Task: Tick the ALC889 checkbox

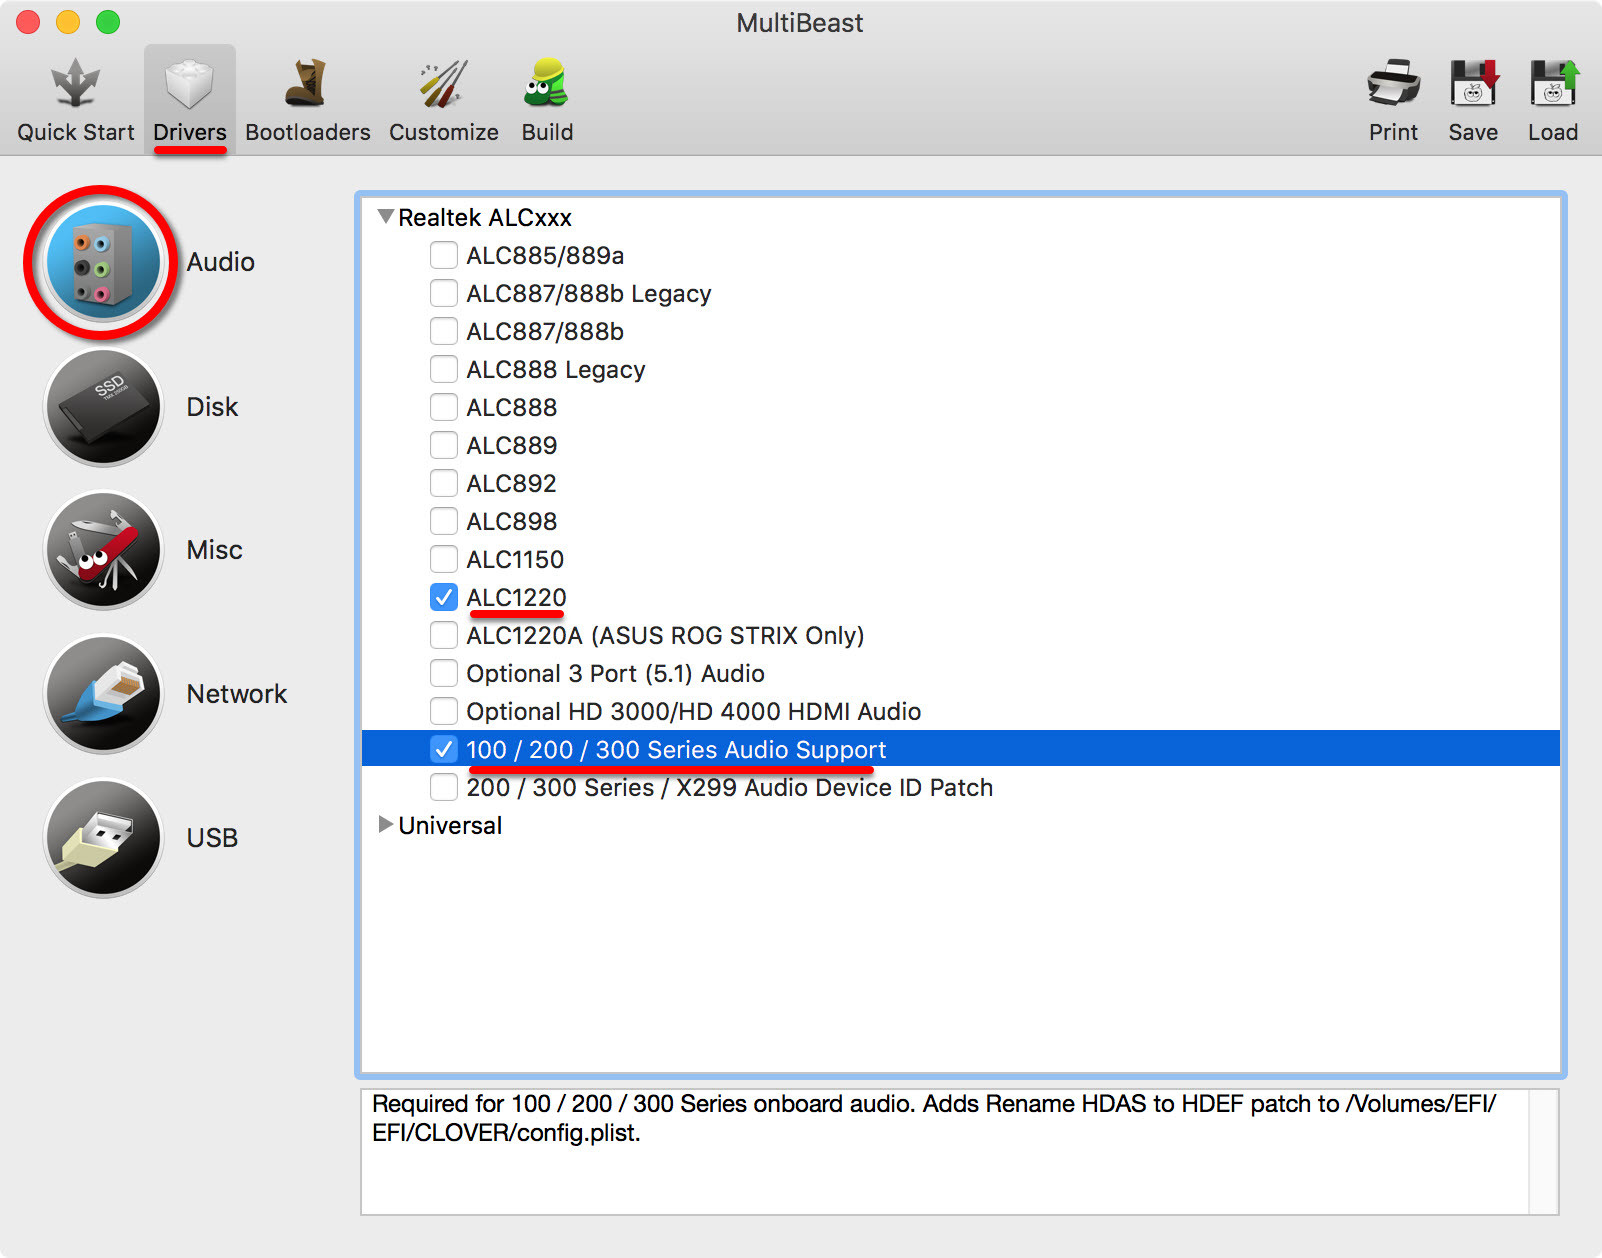Action: pyautogui.click(x=443, y=445)
